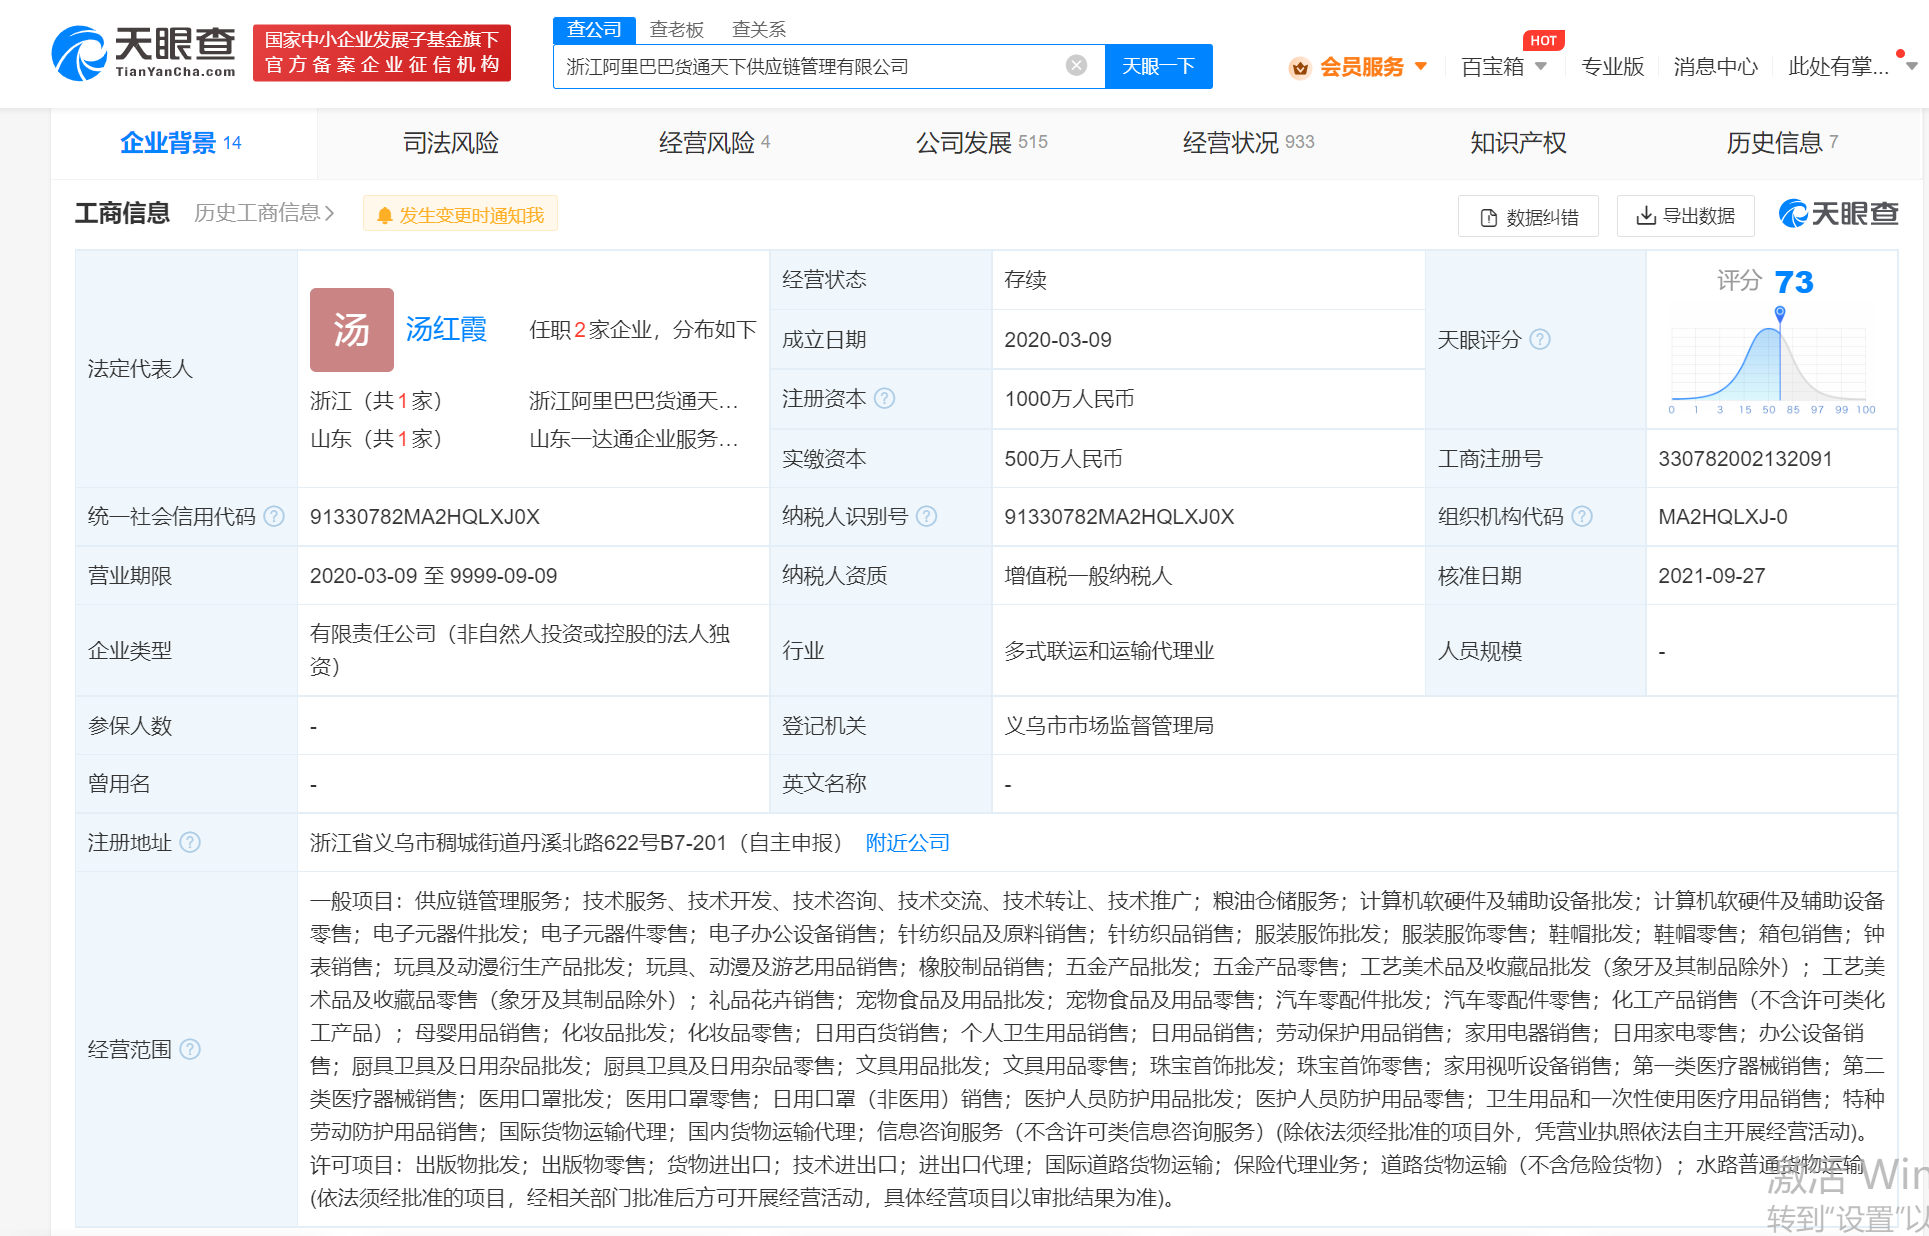Click the TianYanCha logo
1929x1236 pixels.
tap(143, 53)
